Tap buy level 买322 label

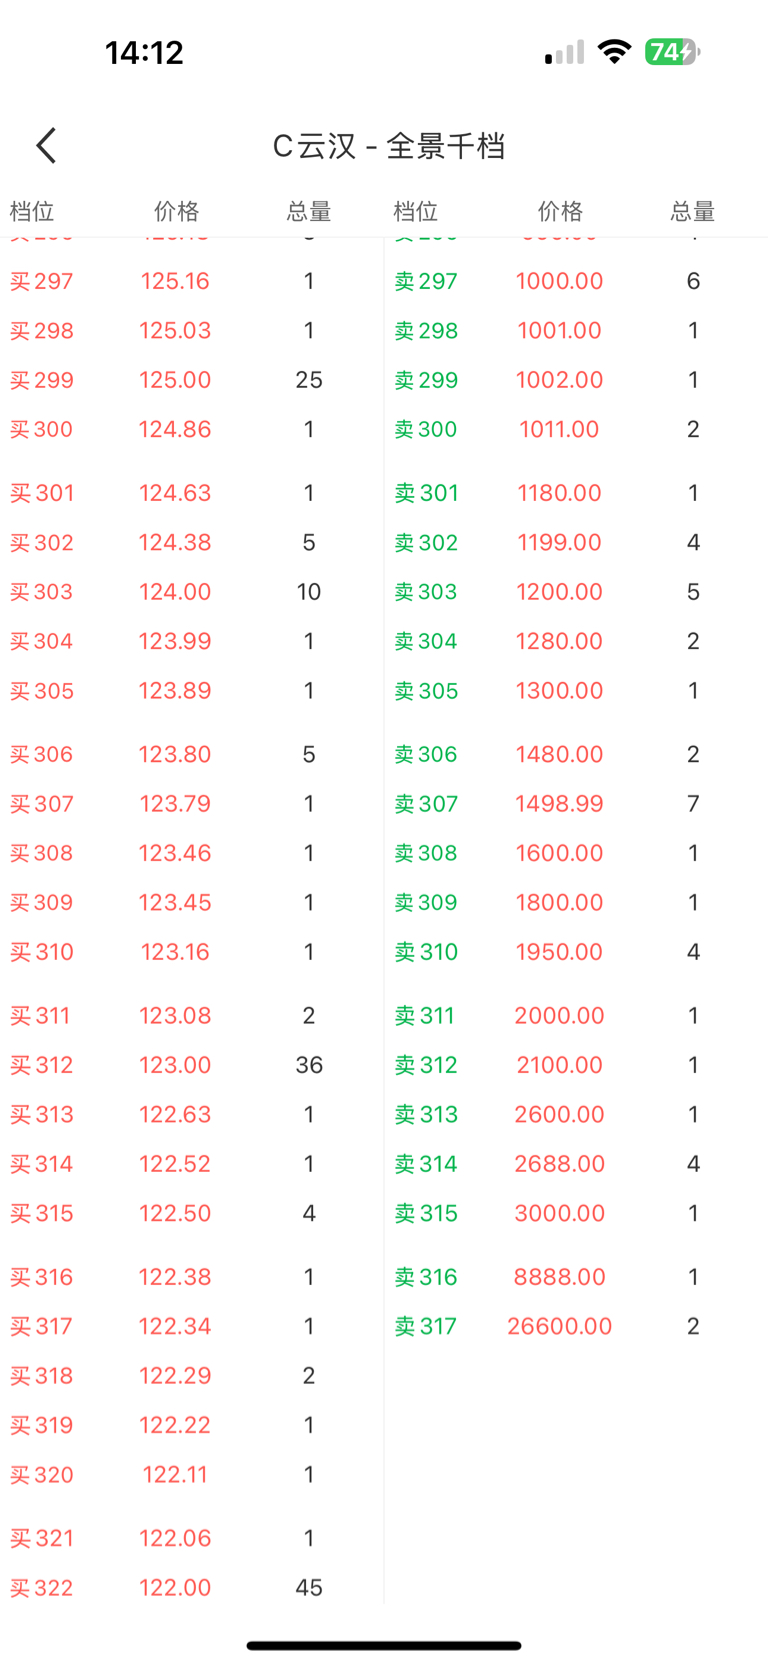tap(42, 1588)
